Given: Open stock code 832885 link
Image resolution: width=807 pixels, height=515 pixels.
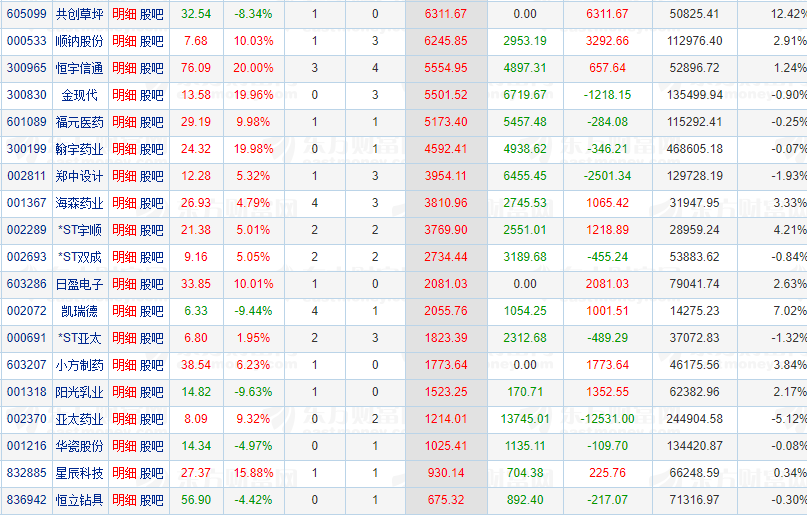Looking at the screenshot, I should click(26, 473).
